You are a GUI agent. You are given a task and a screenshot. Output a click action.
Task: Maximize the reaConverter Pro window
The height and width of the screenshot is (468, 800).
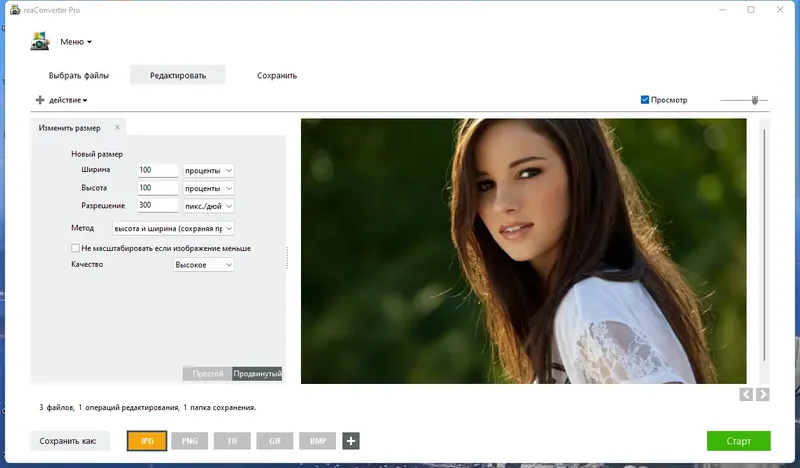pyautogui.click(x=751, y=10)
